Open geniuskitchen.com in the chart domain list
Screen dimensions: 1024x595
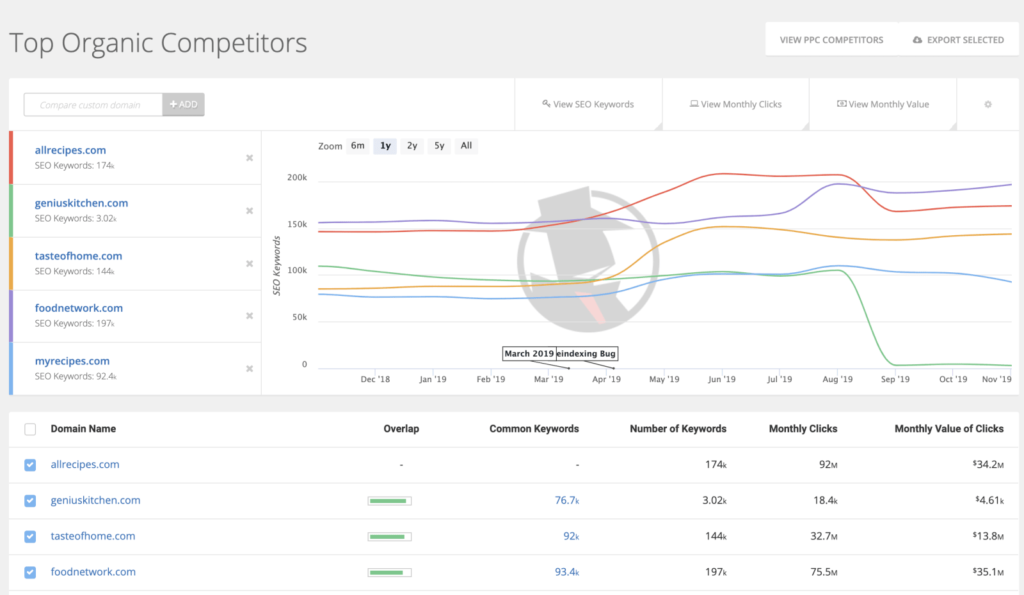click(x=82, y=203)
